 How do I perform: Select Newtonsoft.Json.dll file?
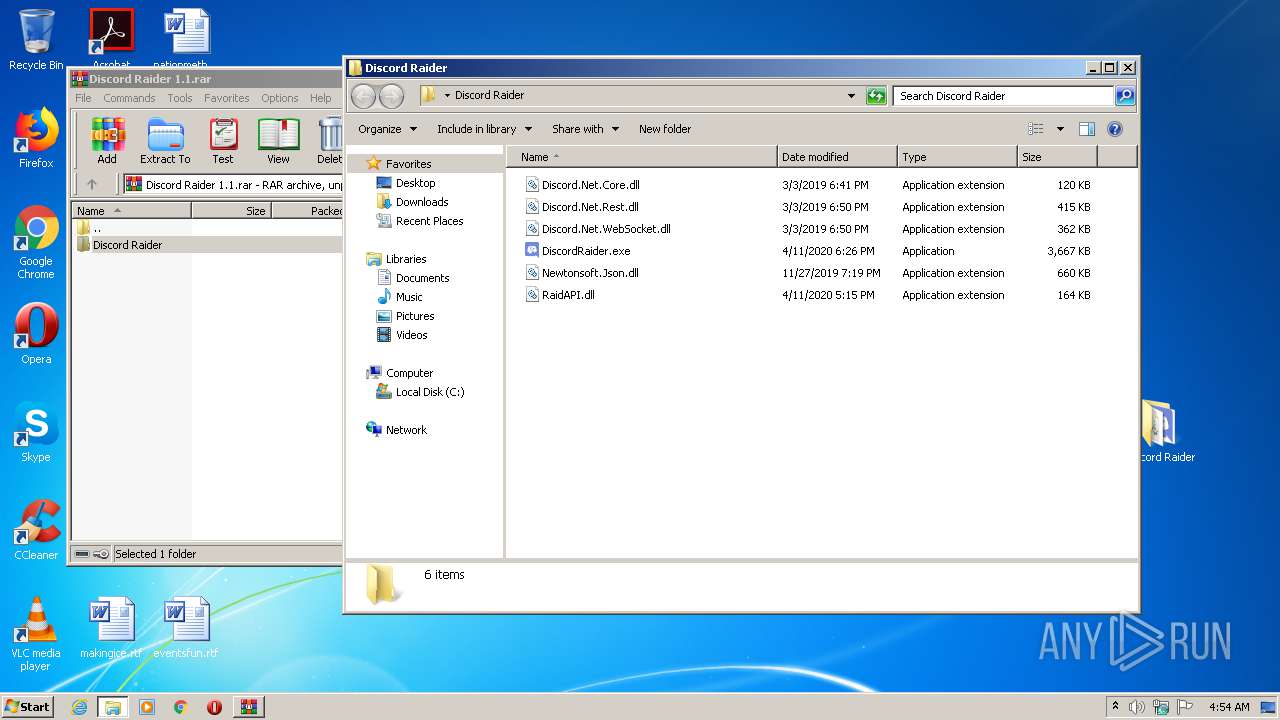[x=590, y=273]
